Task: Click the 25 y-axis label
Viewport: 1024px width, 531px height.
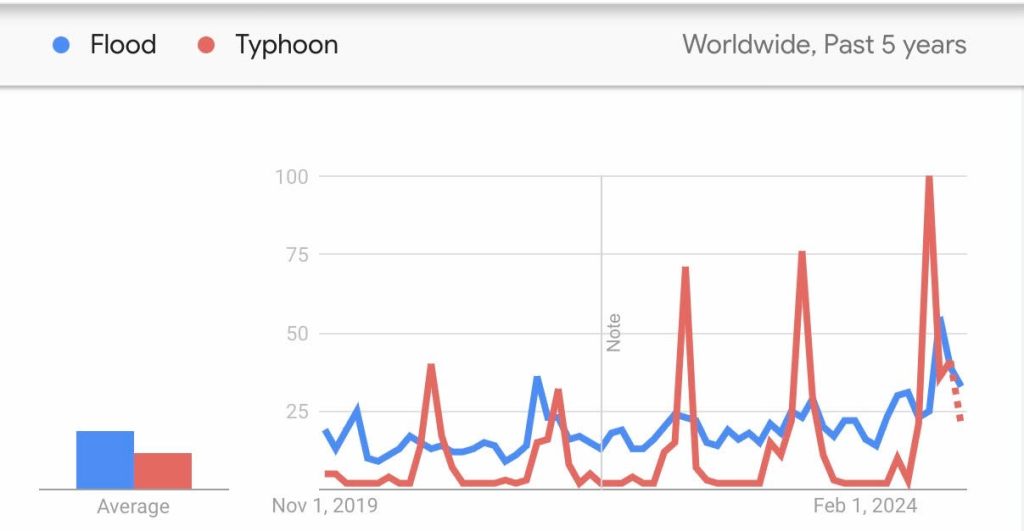Action: [x=295, y=411]
